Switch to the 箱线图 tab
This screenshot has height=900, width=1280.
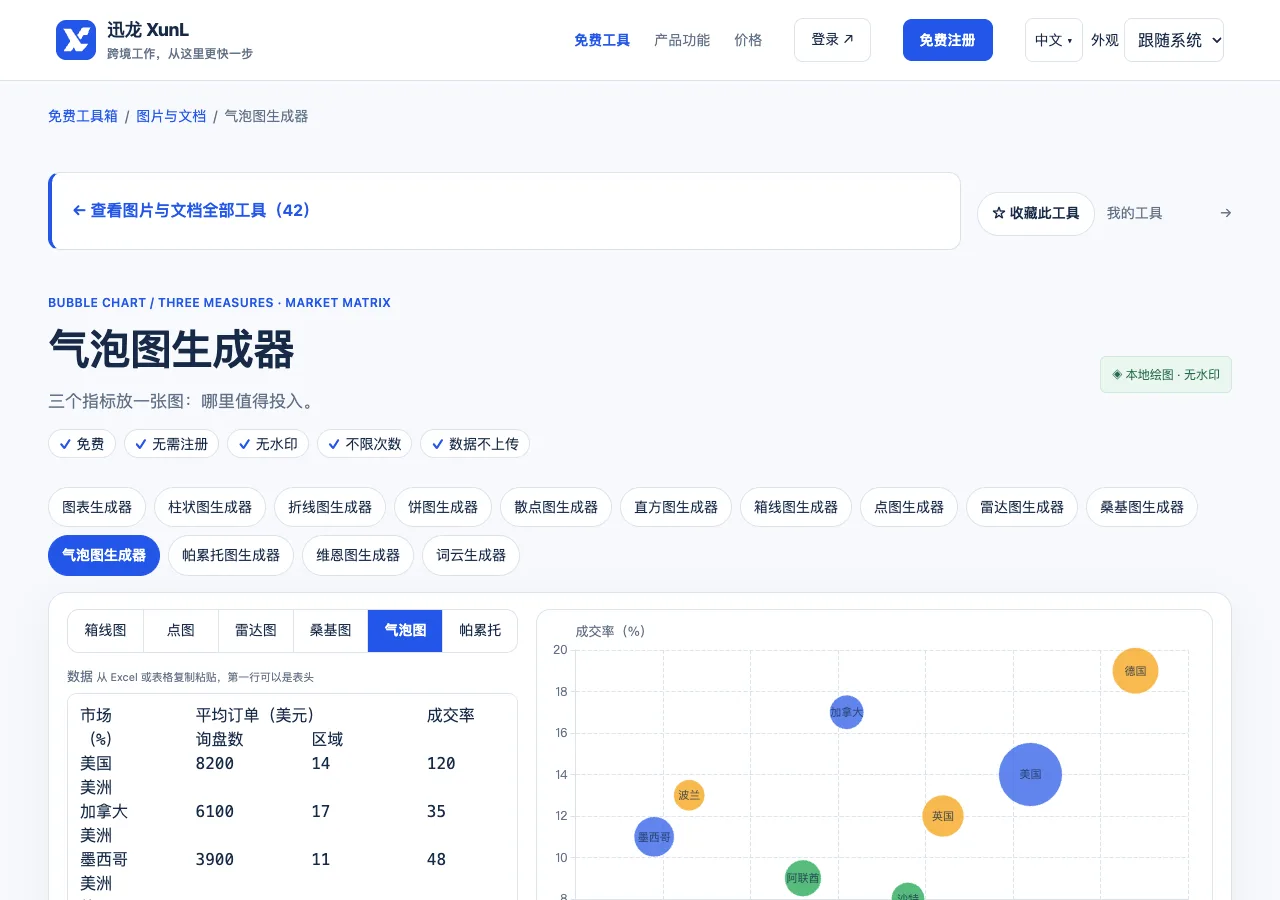tap(106, 631)
